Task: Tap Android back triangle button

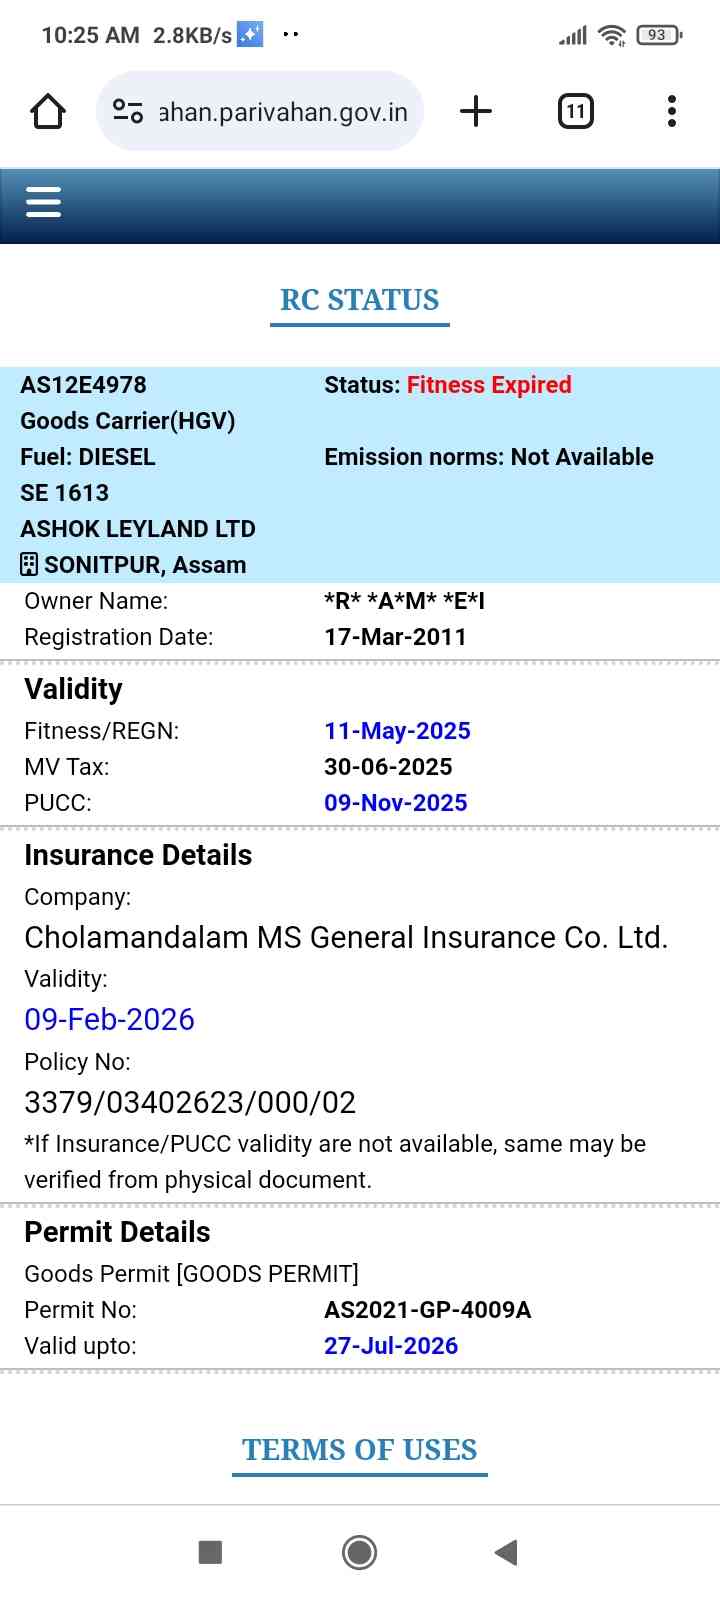Action: click(x=506, y=1552)
